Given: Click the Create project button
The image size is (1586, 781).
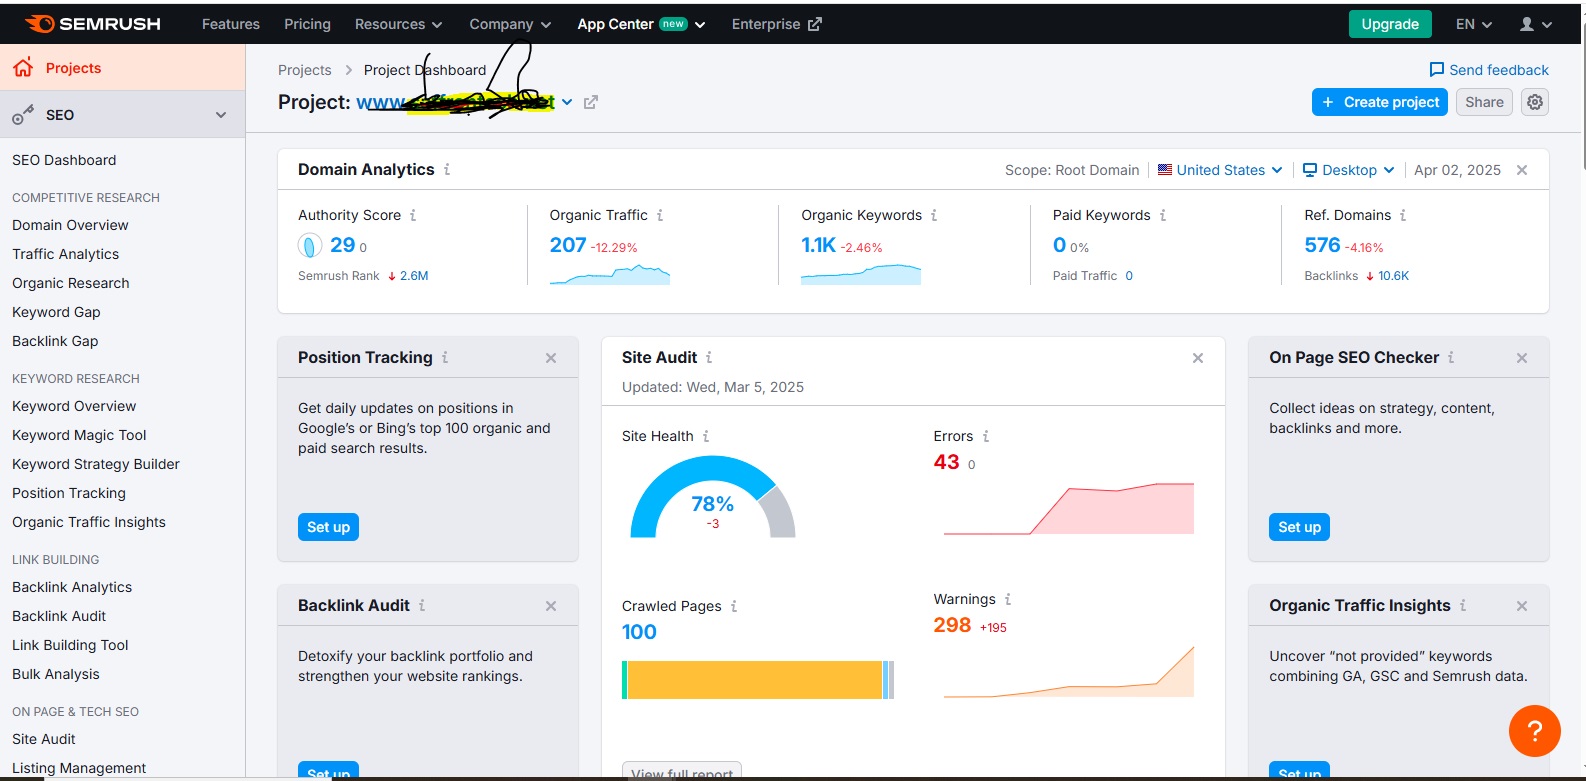Looking at the screenshot, I should (1380, 102).
